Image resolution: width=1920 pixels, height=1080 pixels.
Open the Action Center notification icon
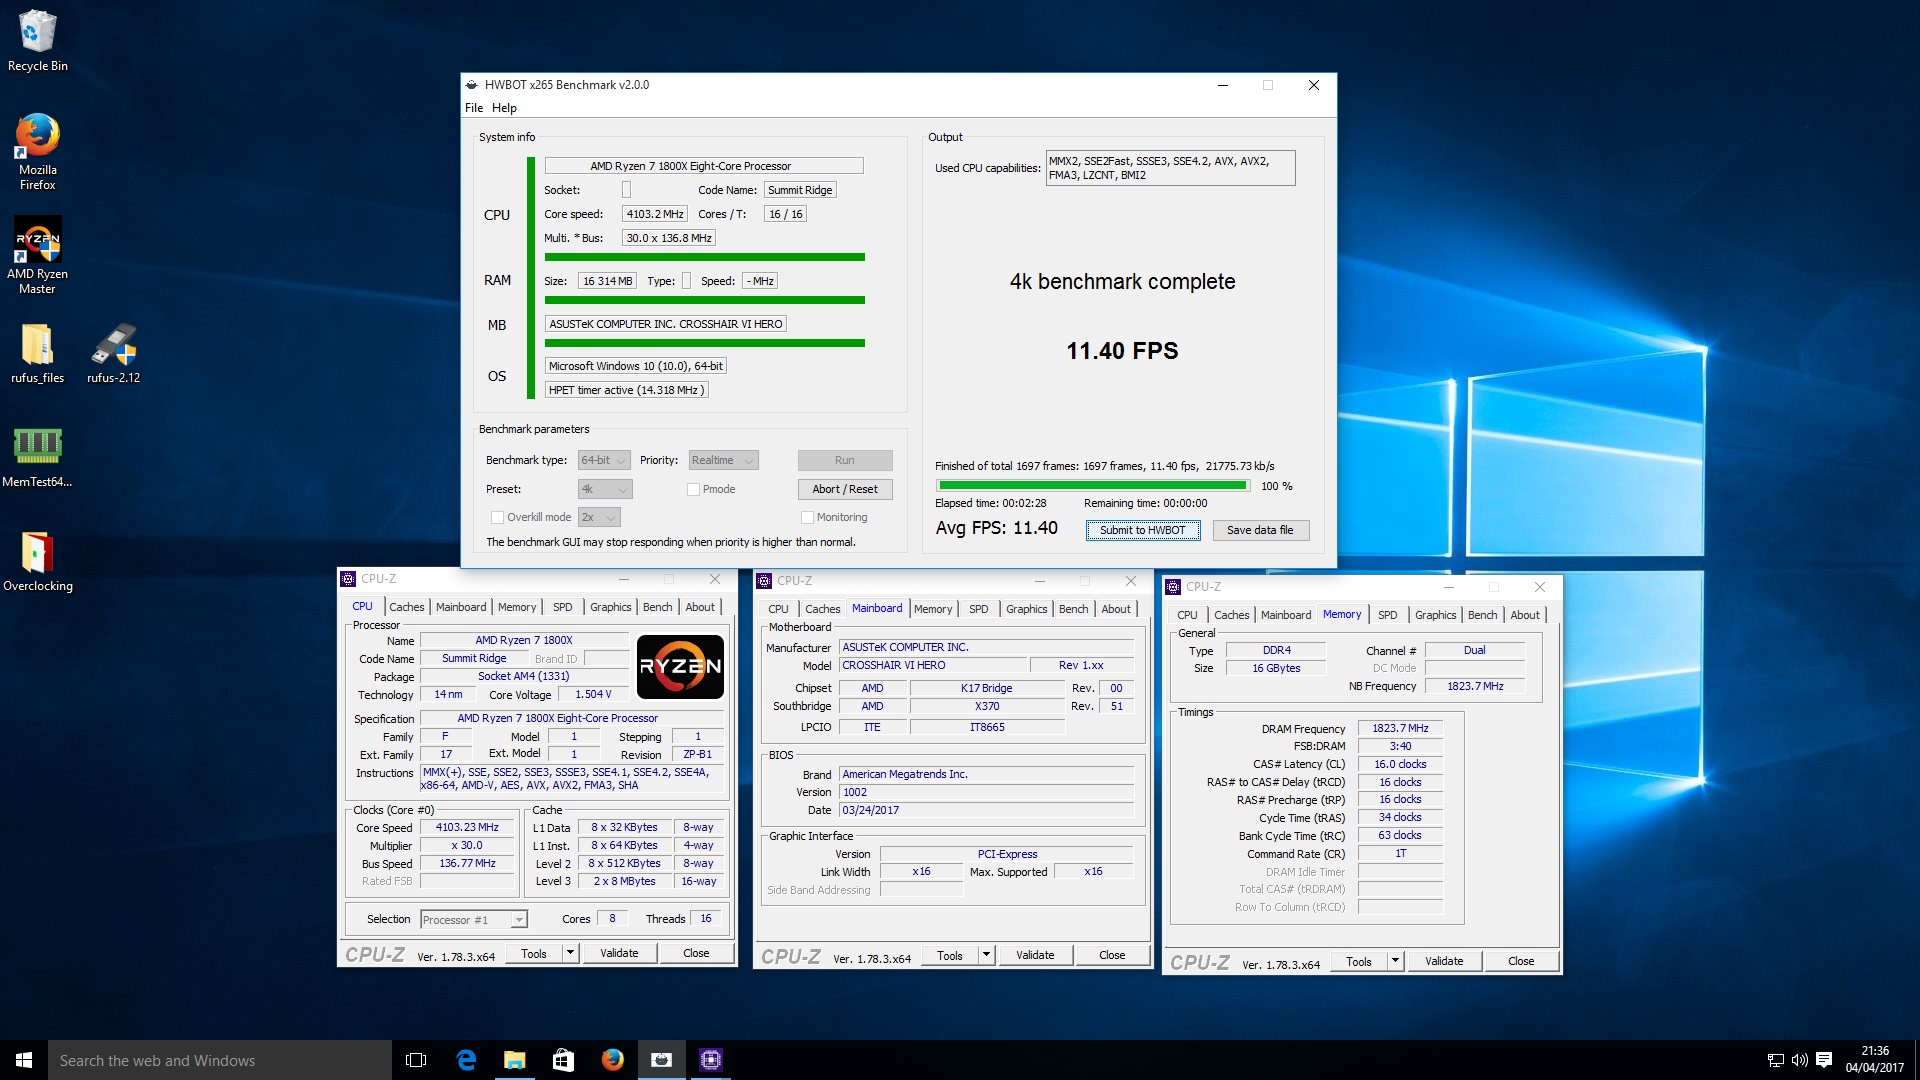pos(1824,1060)
